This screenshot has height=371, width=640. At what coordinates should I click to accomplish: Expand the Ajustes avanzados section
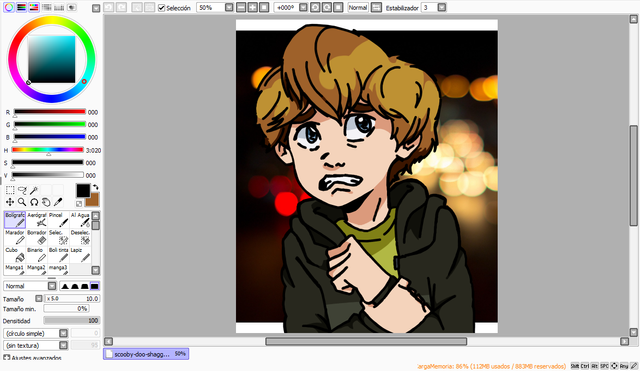coord(7,358)
